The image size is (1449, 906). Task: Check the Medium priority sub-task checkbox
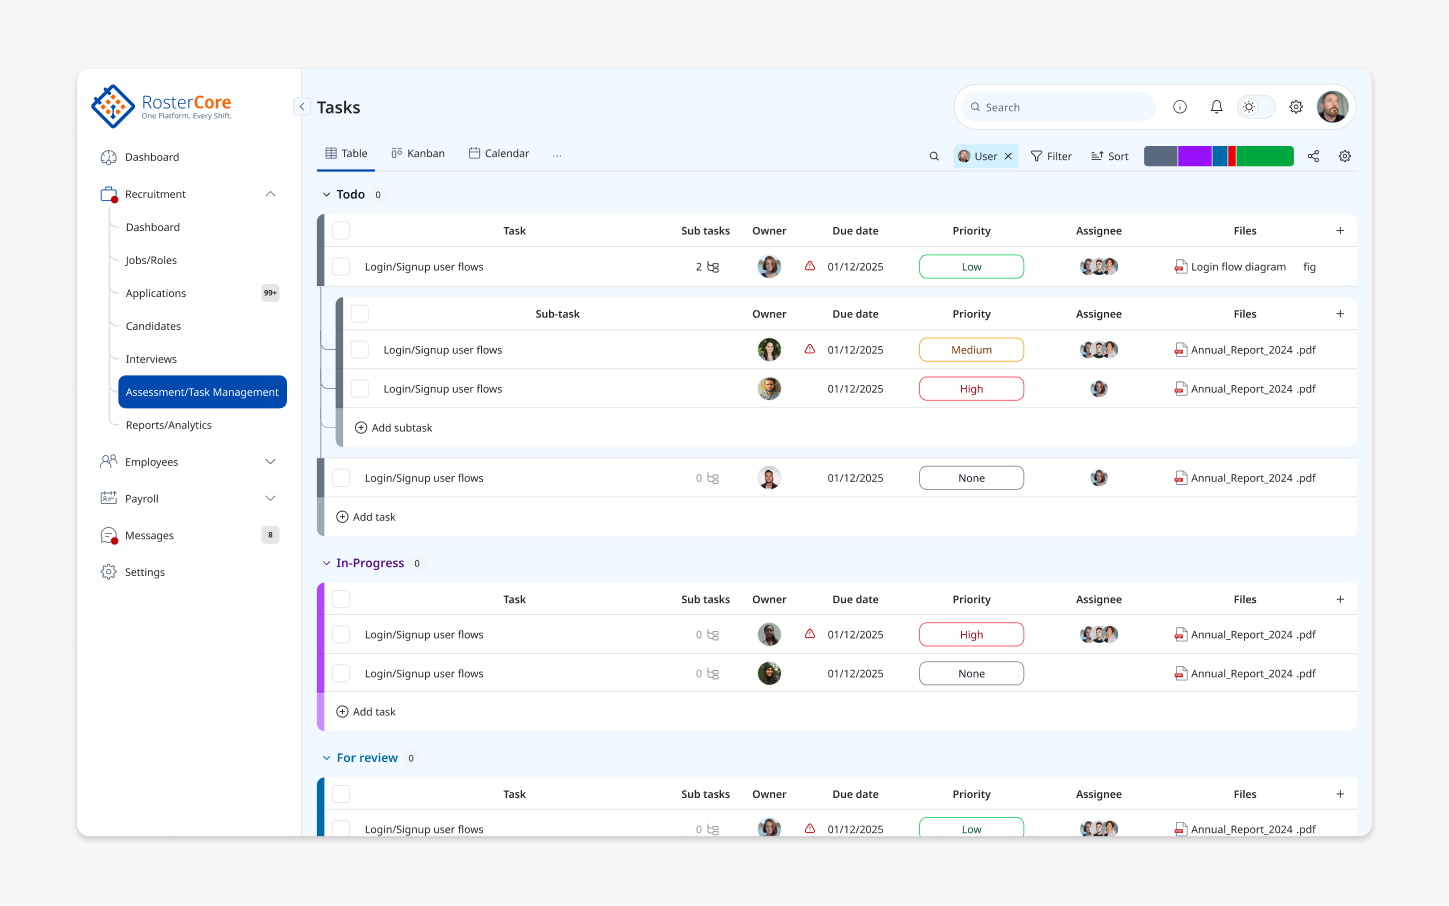pyautogui.click(x=360, y=350)
